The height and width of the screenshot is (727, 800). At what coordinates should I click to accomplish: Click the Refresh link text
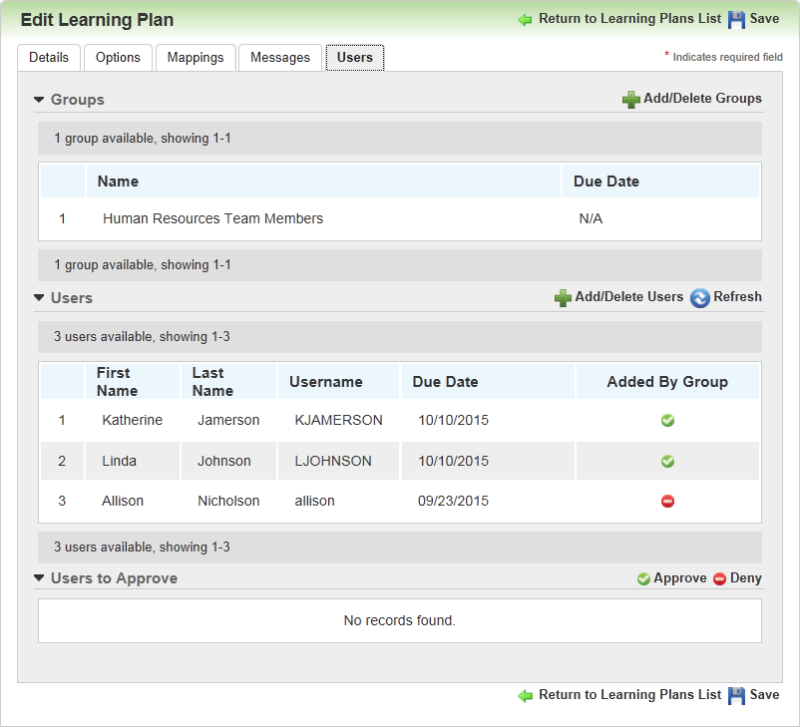pos(737,296)
